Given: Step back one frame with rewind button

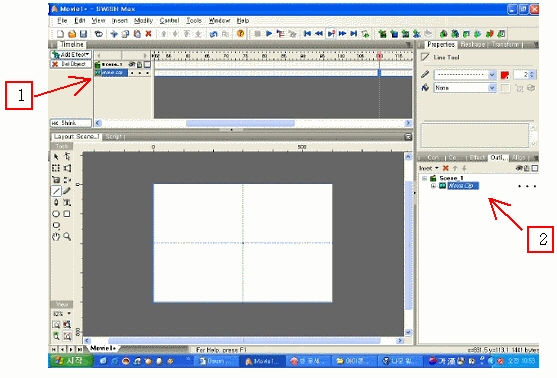Looking at the screenshot, I should [319, 34].
